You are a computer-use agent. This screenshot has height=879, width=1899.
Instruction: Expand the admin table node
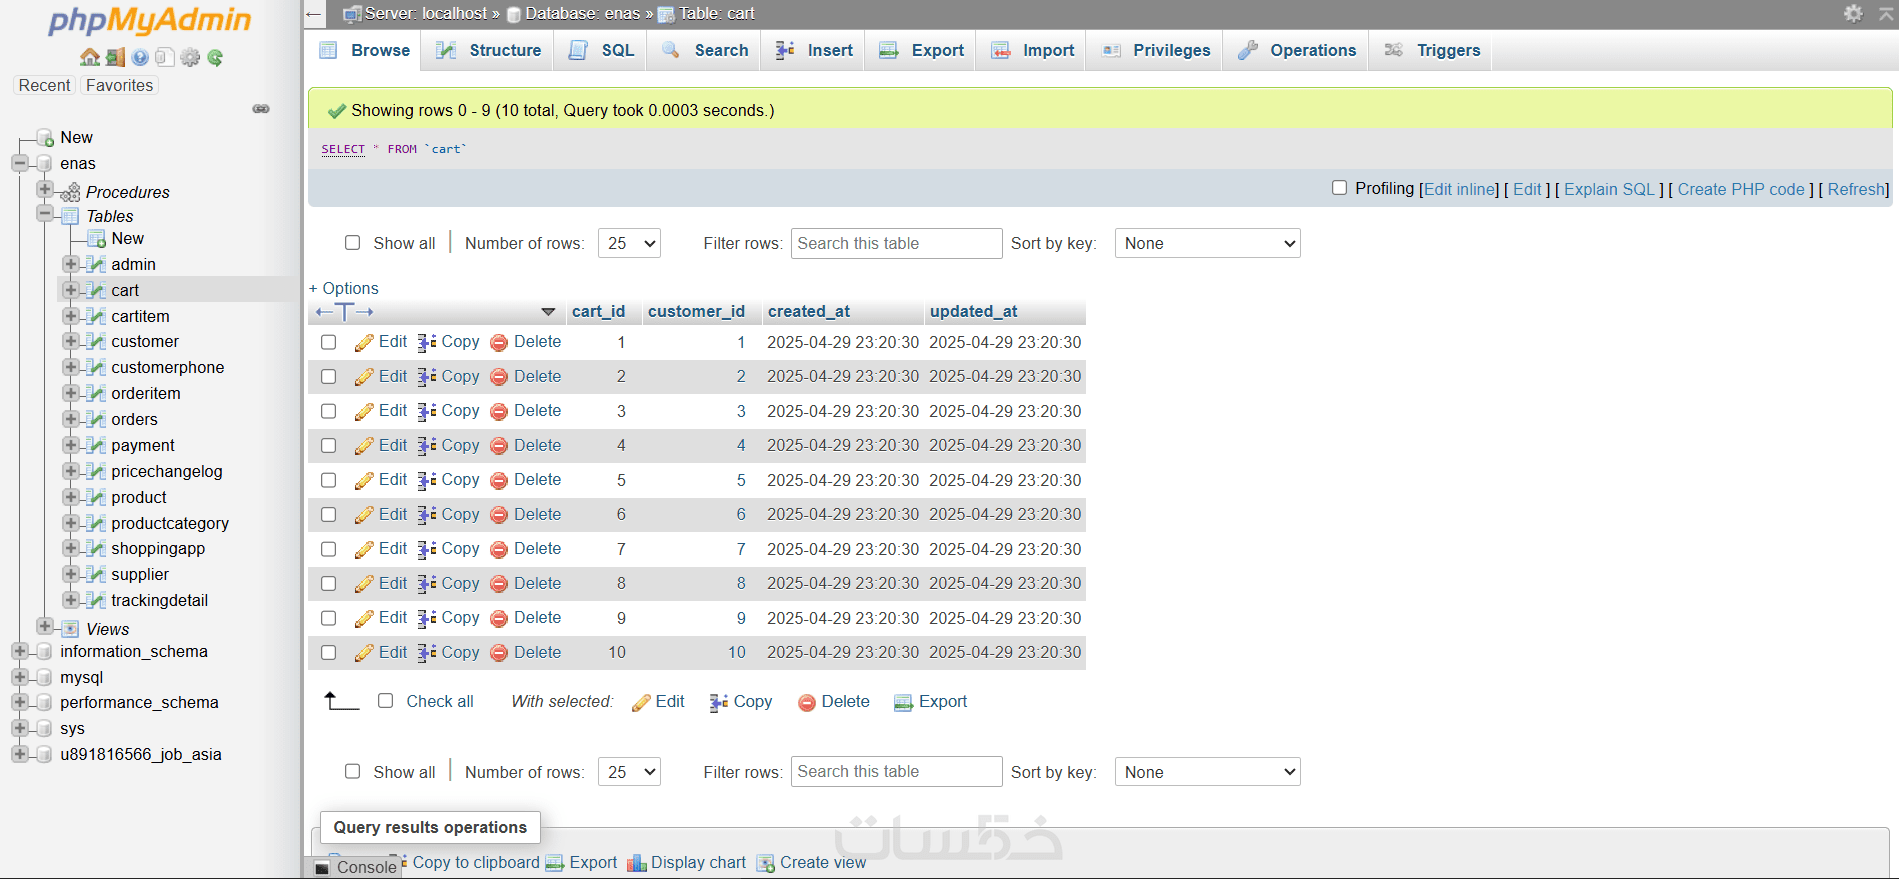(70, 264)
